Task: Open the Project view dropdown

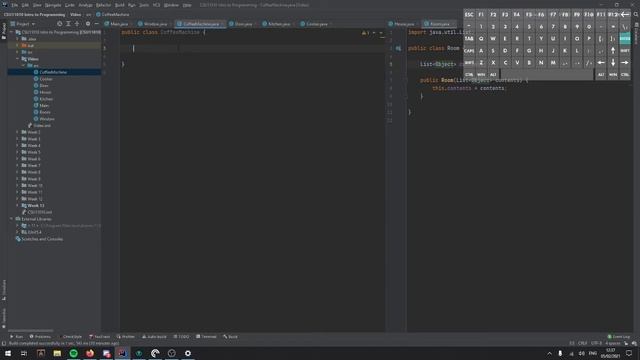Action: tap(23, 24)
